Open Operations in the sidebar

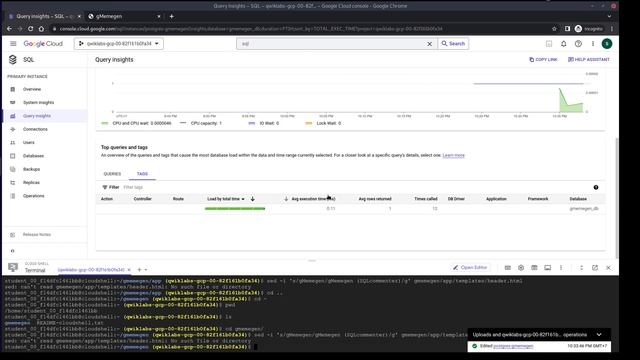click(x=33, y=196)
